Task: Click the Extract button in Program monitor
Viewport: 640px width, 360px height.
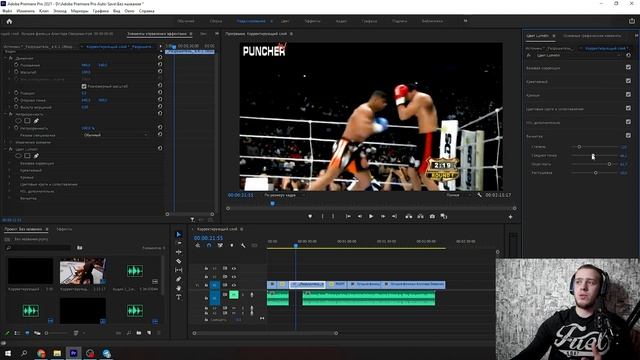Action: [420, 216]
